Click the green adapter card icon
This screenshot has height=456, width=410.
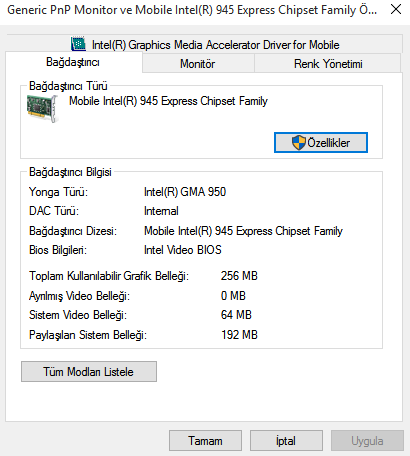point(42,108)
